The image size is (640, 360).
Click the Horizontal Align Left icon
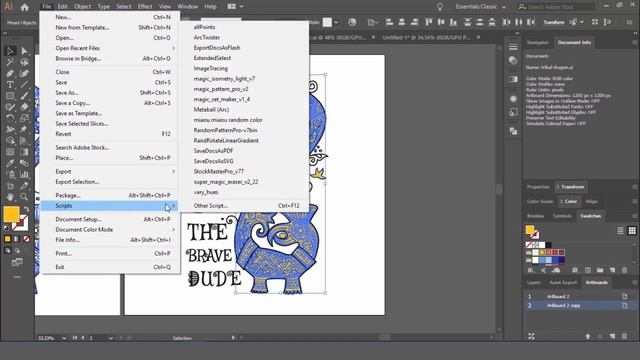pos(389,22)
